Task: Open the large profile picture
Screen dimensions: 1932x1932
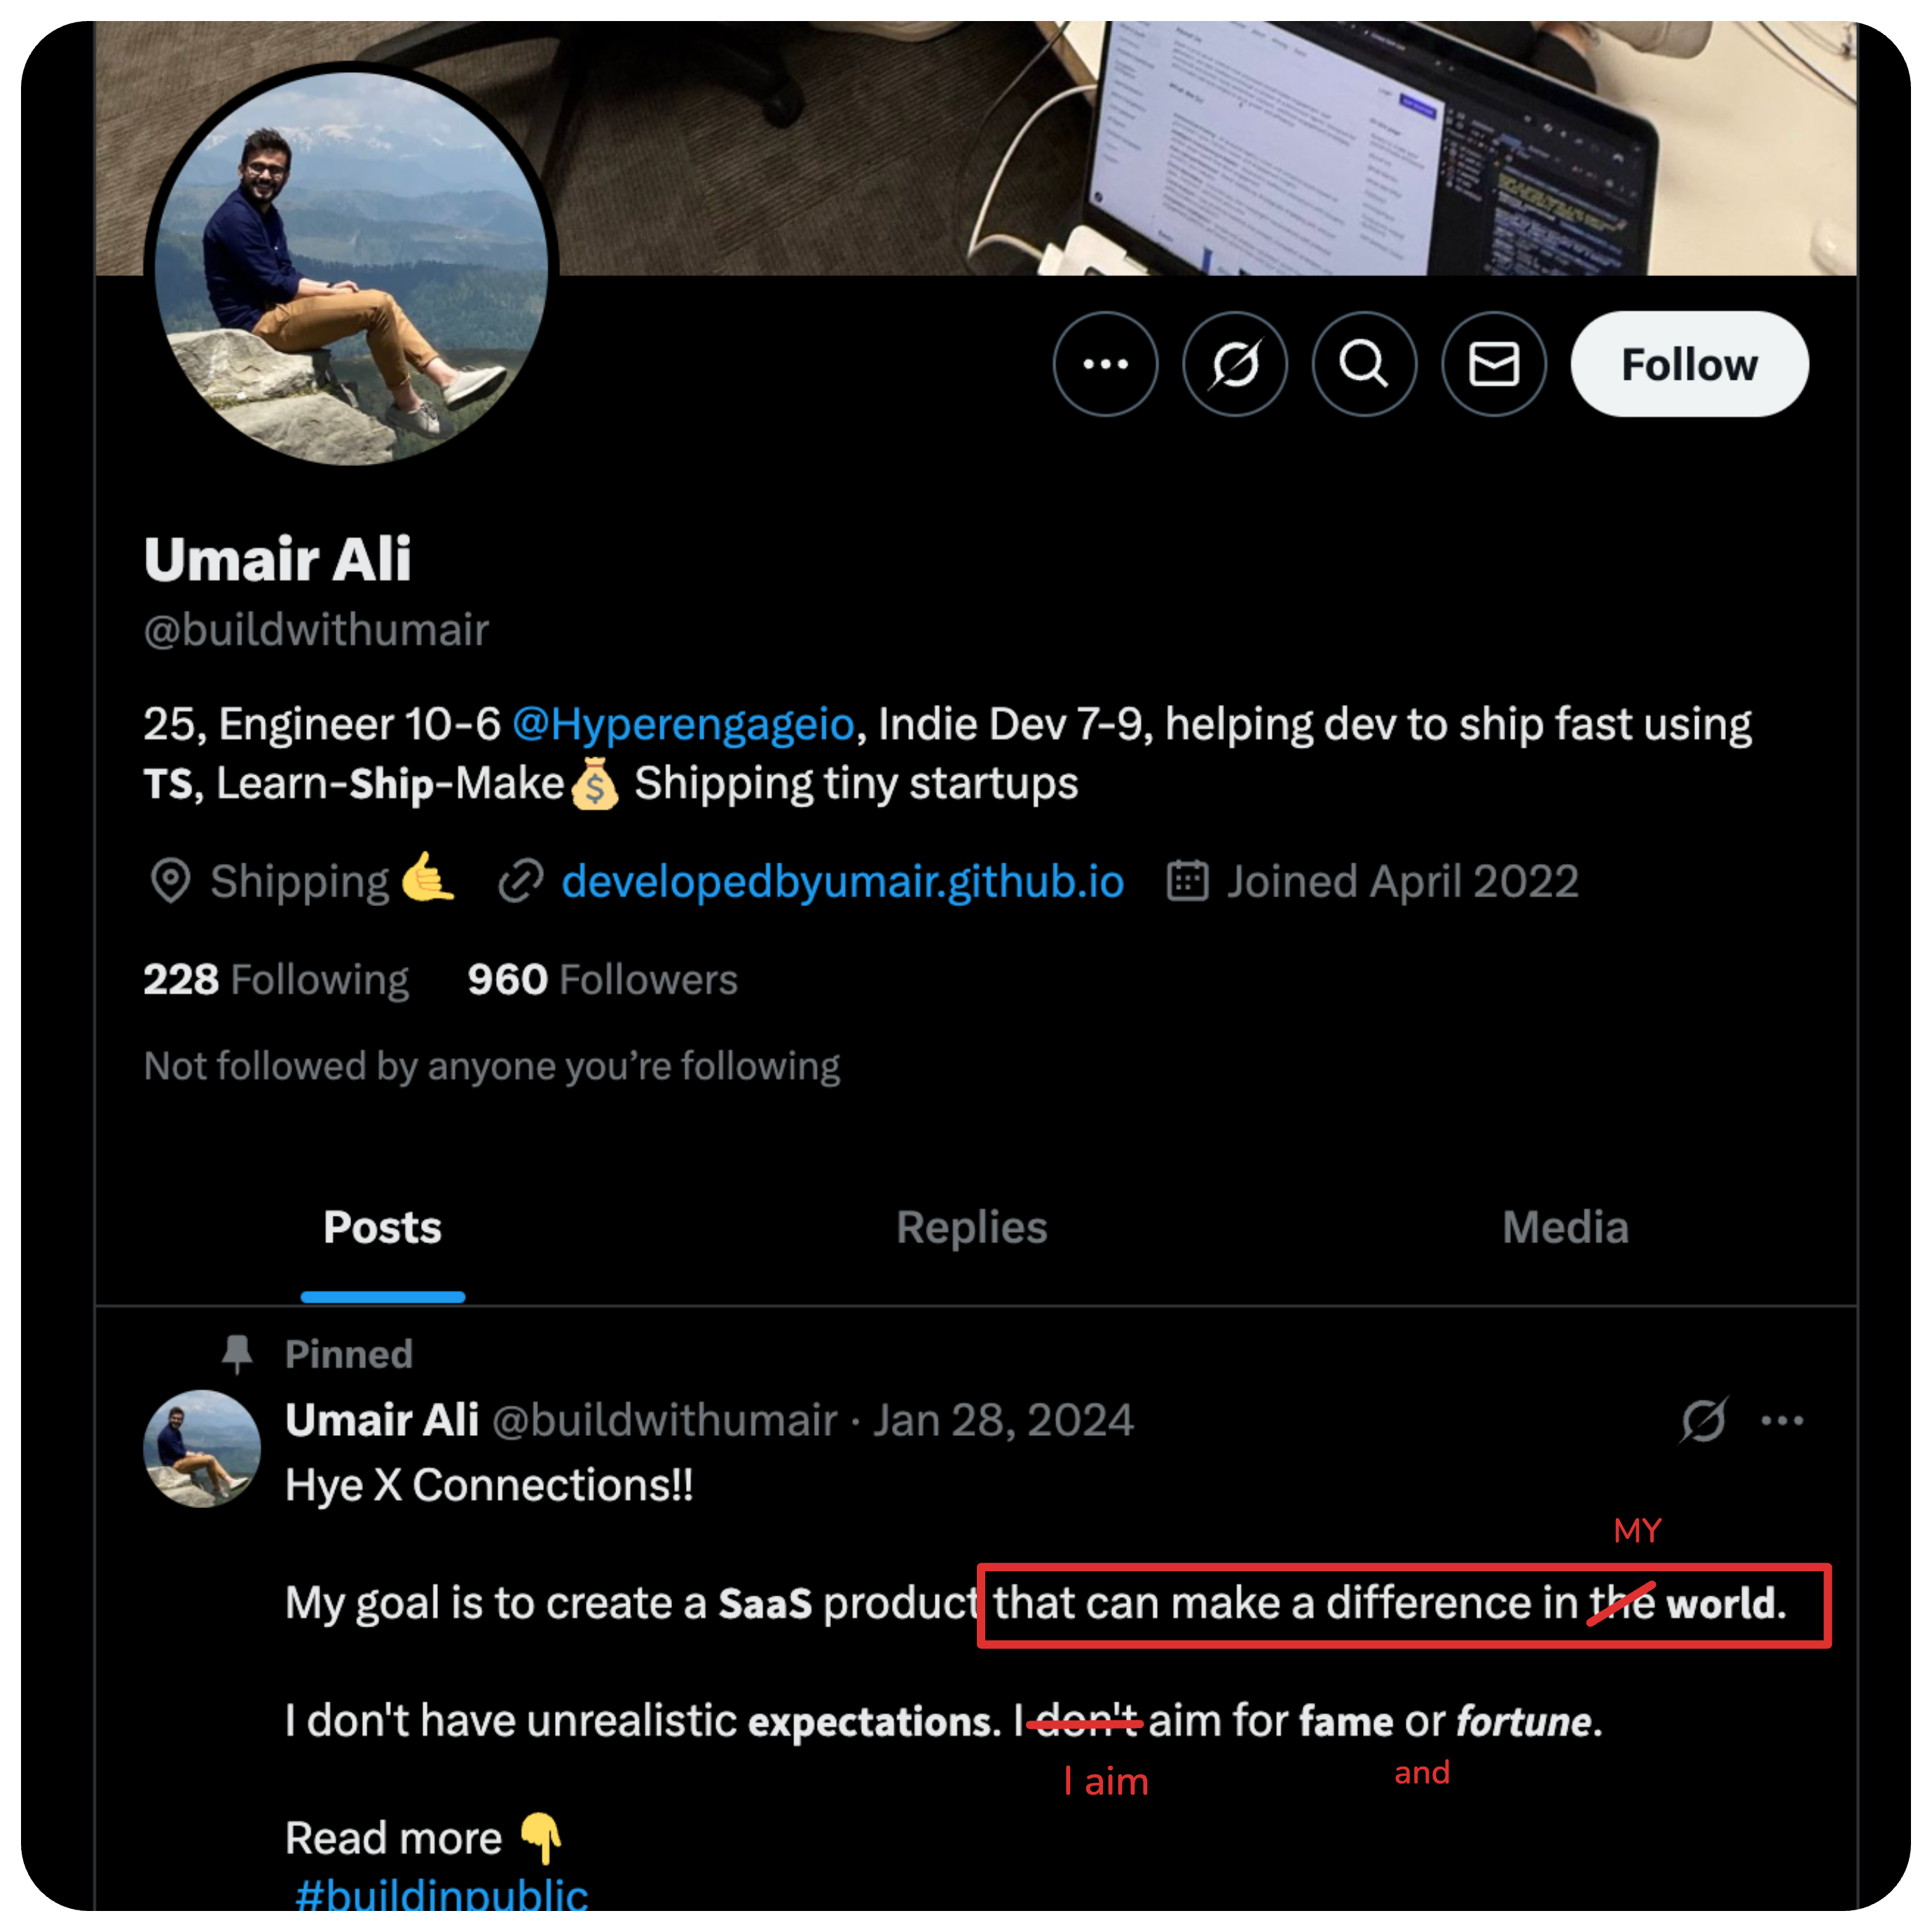Action: pyautogui.click(x=351, y=268)
